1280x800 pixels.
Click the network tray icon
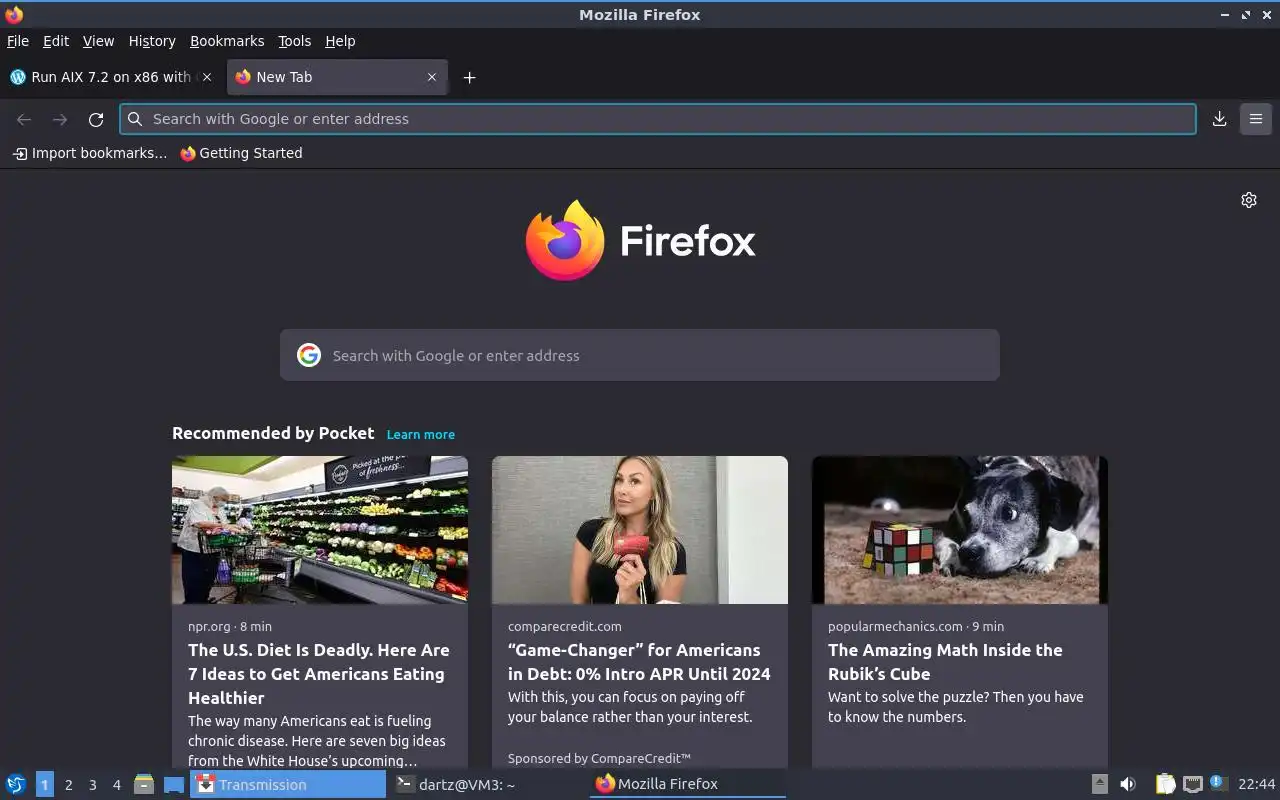tap(1192, 785)
